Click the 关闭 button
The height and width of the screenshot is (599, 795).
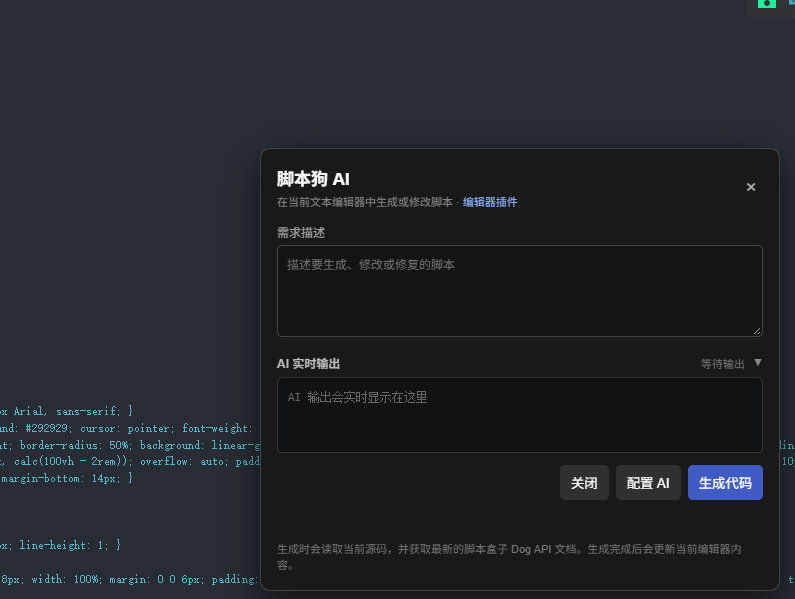584,483
